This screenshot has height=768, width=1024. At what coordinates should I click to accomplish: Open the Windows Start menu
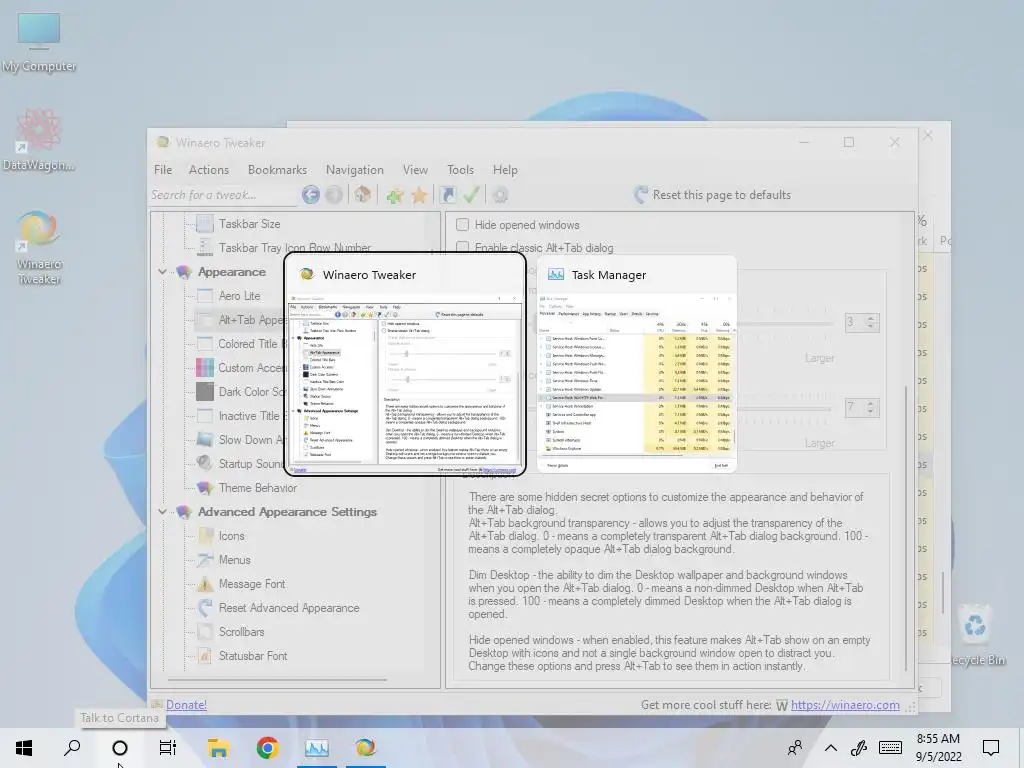pyautogui.click(x=24, y=748)
